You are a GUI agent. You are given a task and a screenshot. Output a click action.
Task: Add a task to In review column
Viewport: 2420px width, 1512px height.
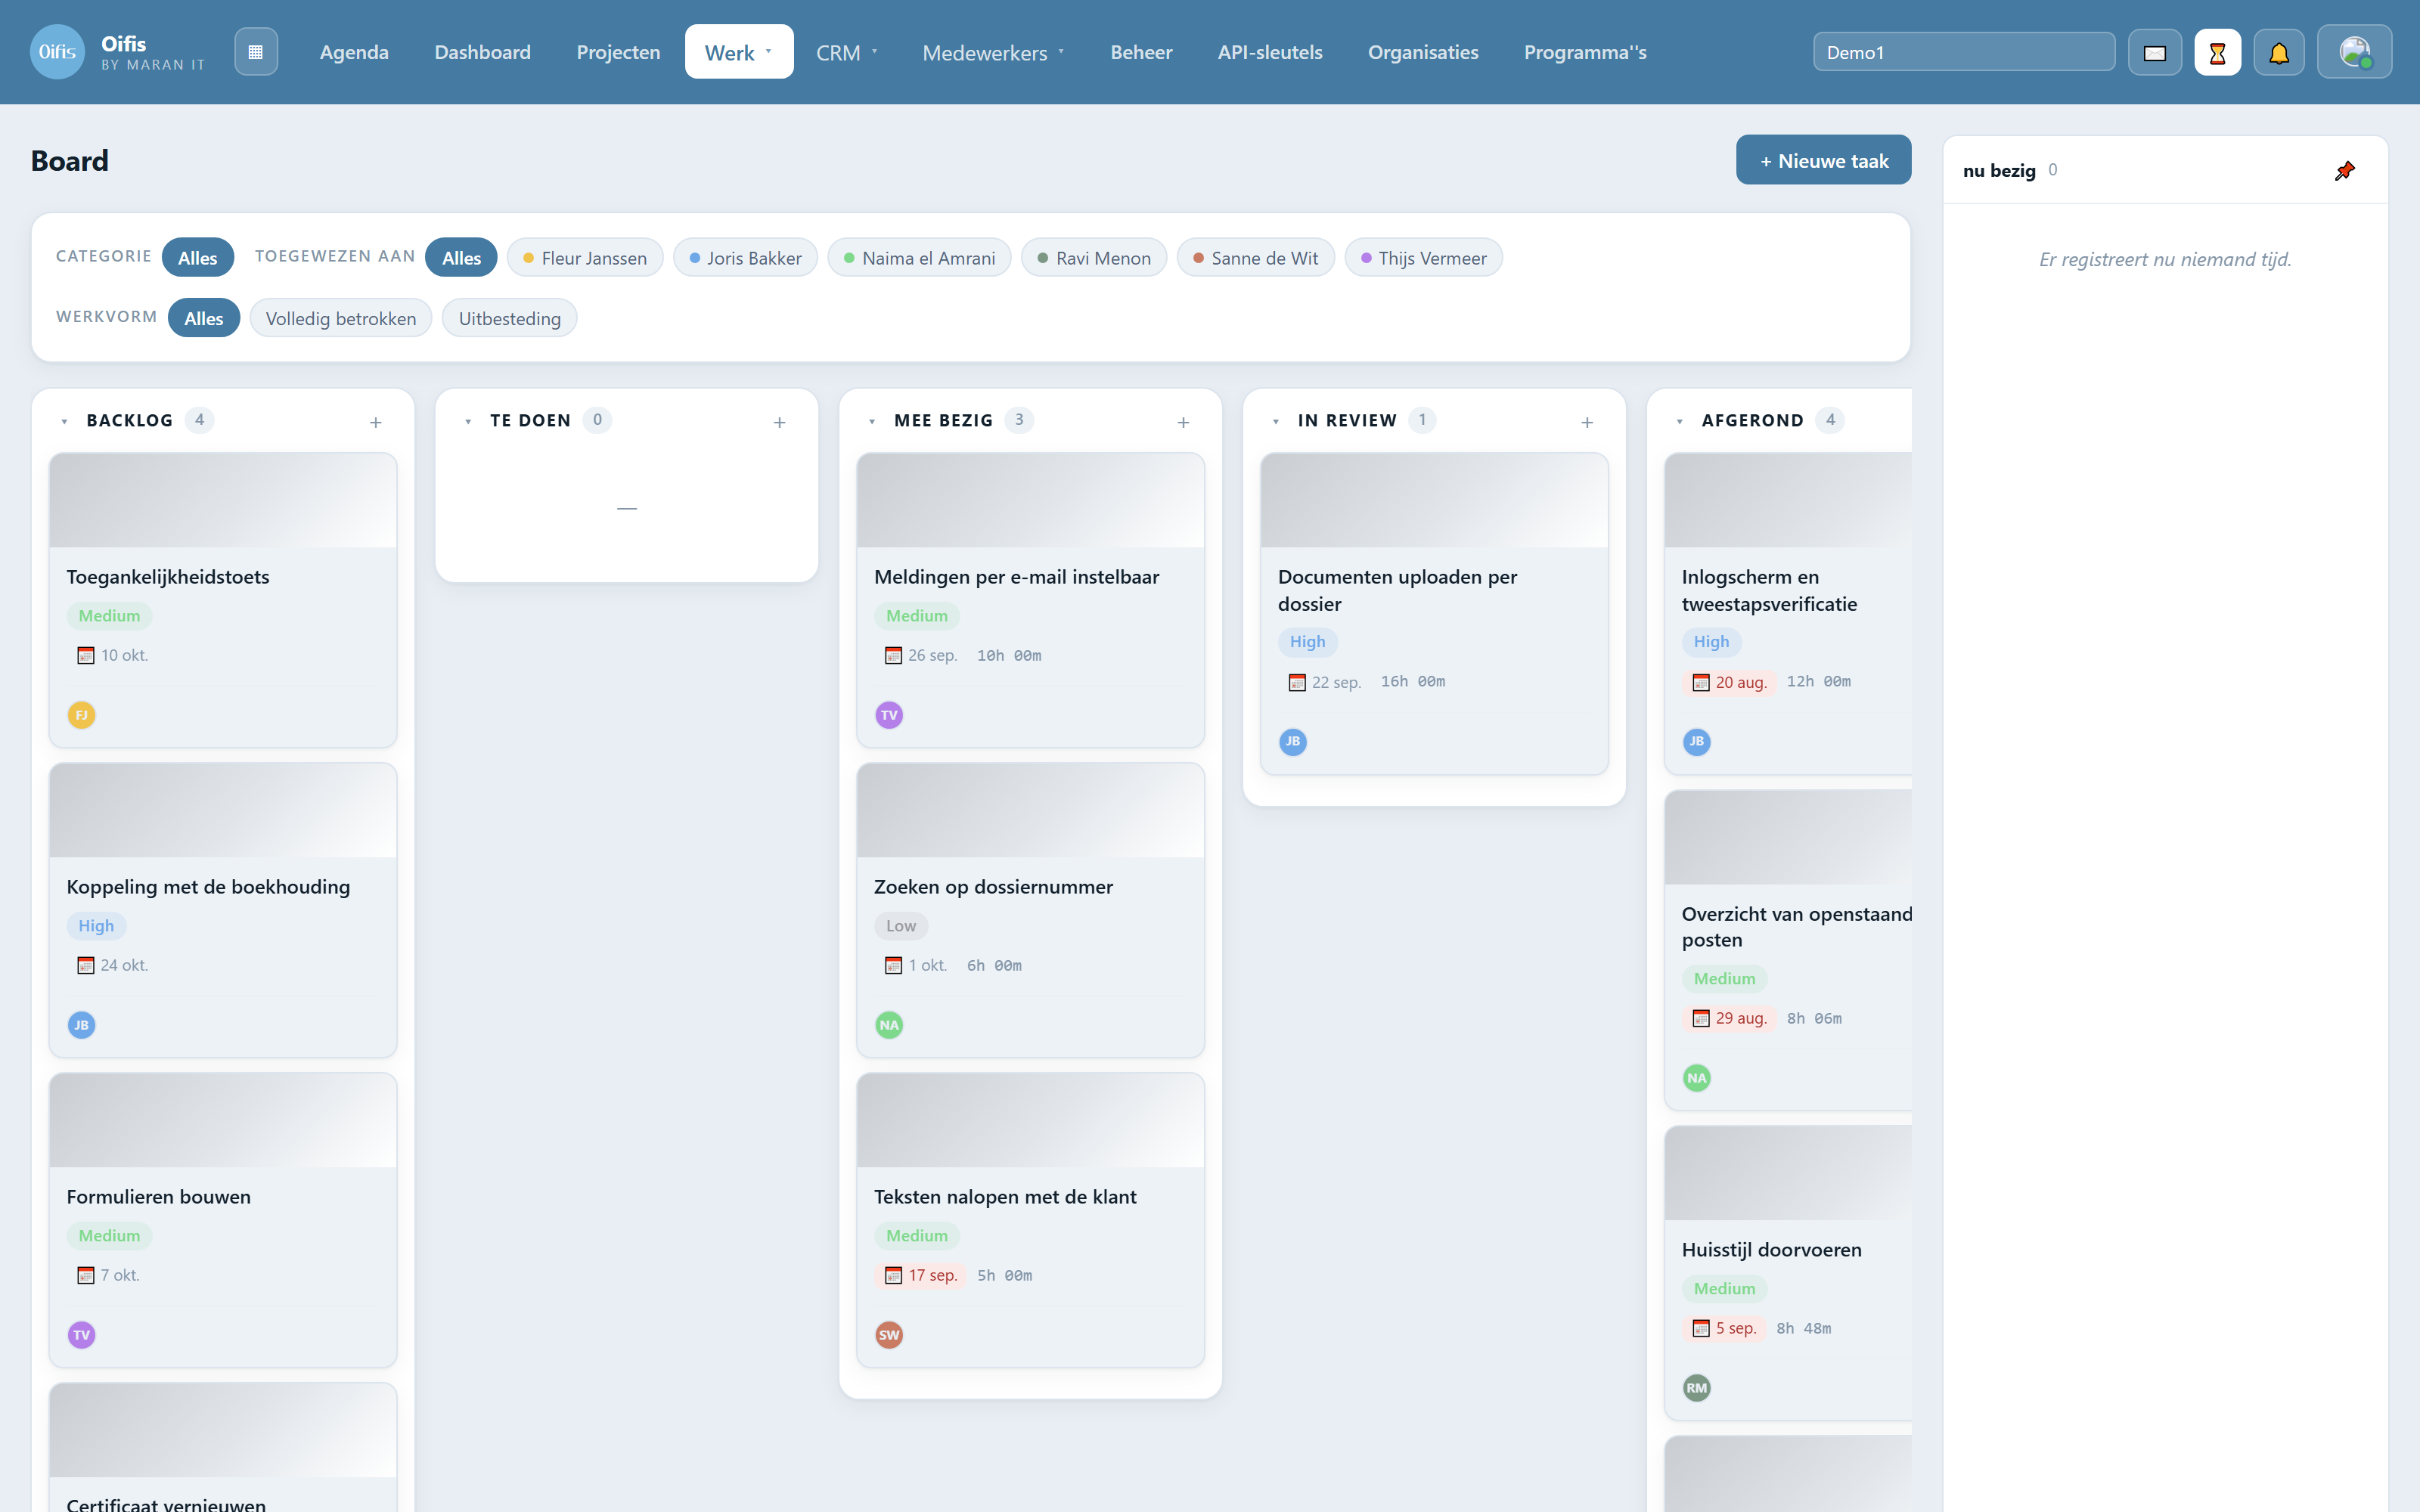1587,422
